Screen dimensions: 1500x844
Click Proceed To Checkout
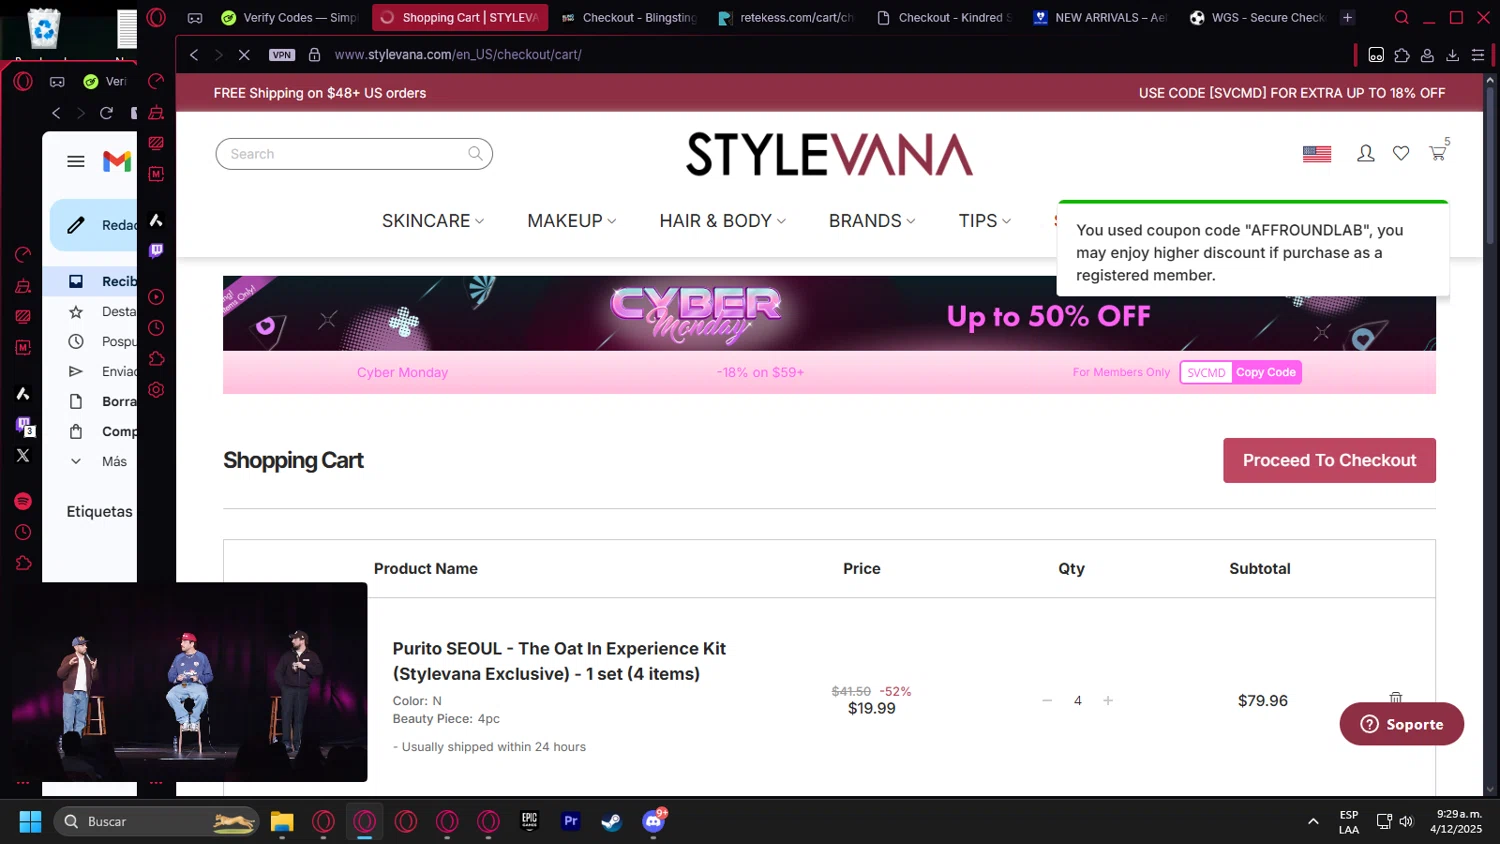[1329, 460]
